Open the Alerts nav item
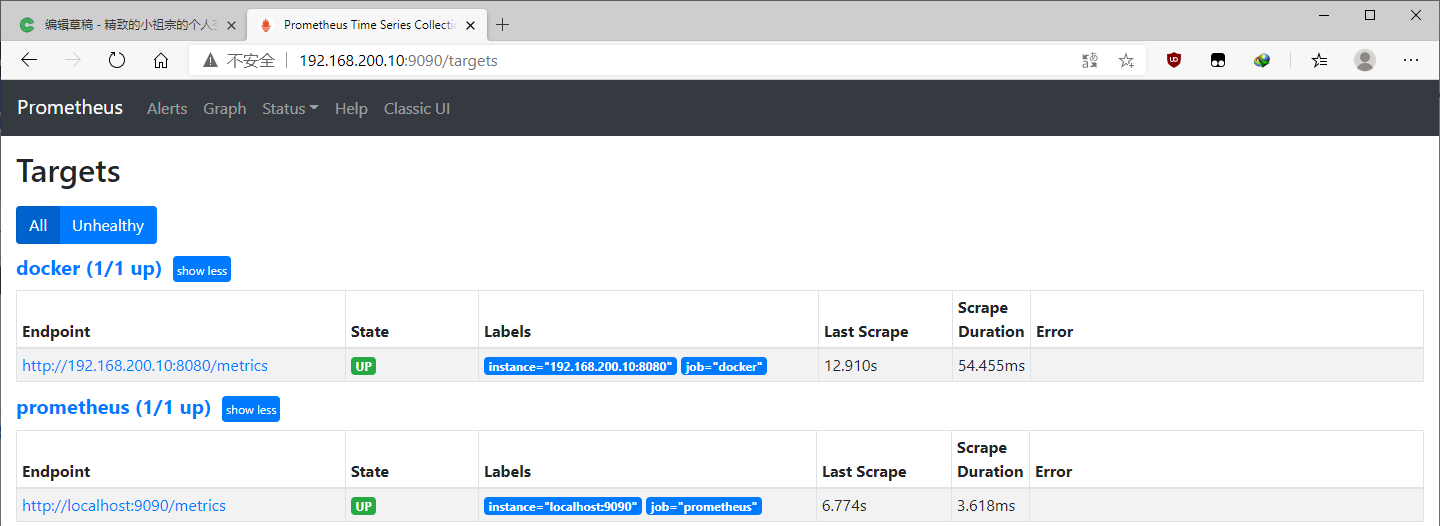Viewport: 1440px width, 526px height. 167,108
